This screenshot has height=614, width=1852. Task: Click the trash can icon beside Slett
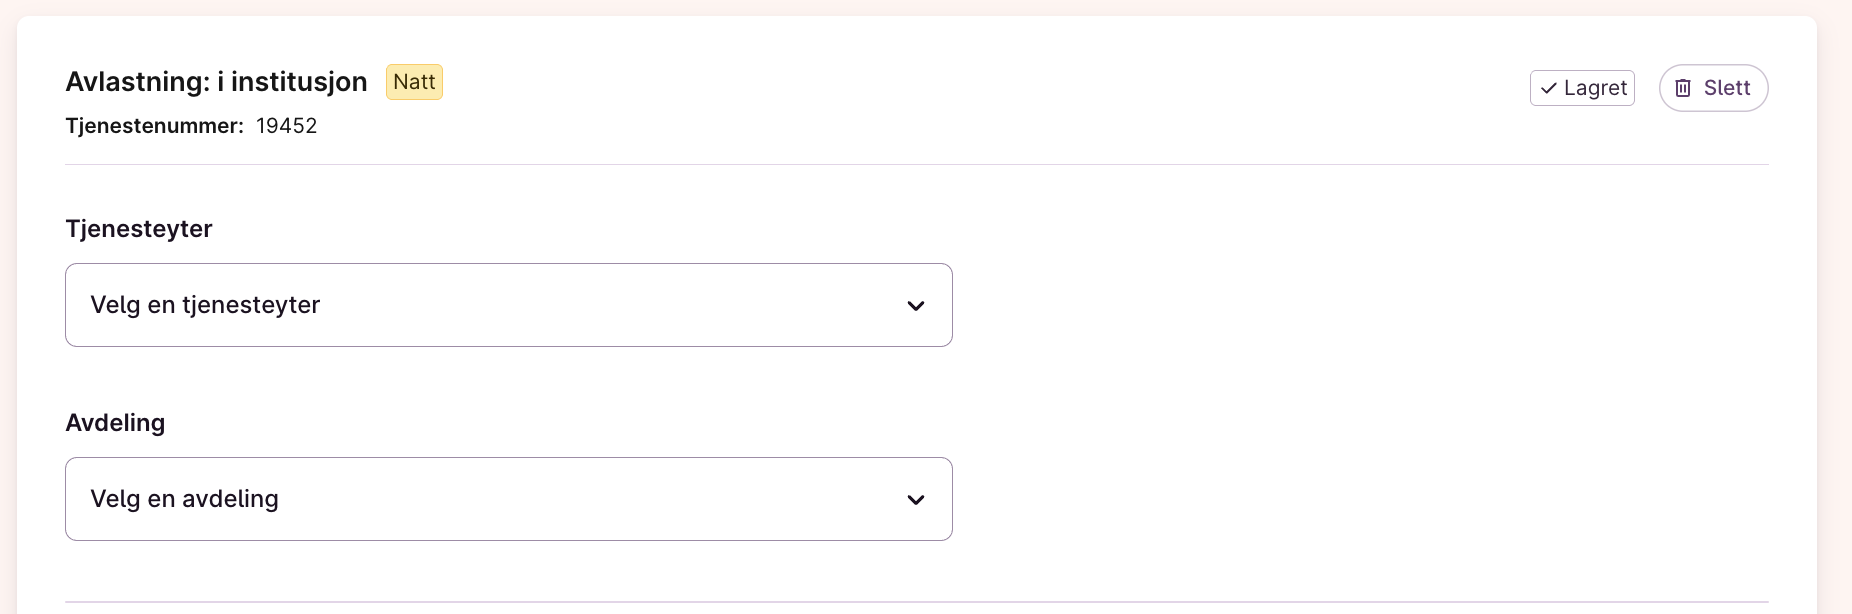[1683, 88]
